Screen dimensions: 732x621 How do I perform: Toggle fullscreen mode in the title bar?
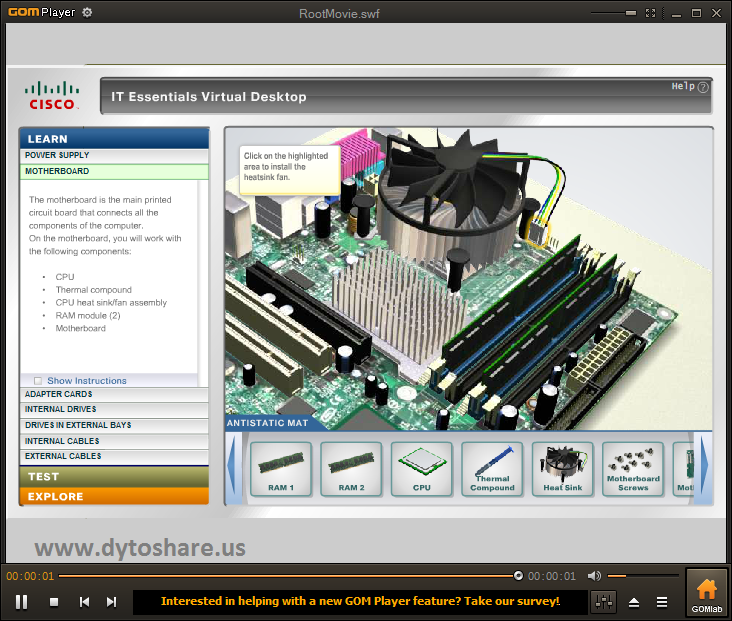(x=650, y=13)
